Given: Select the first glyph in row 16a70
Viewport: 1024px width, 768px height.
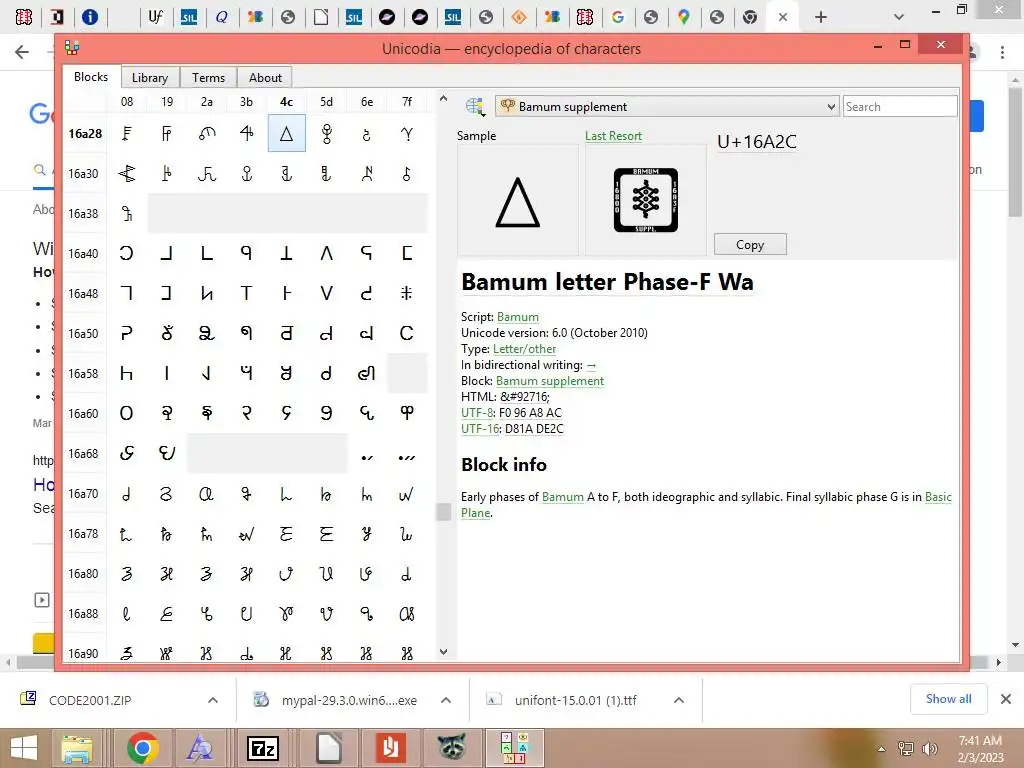Looking at the screenshot, I should (127, 494).
